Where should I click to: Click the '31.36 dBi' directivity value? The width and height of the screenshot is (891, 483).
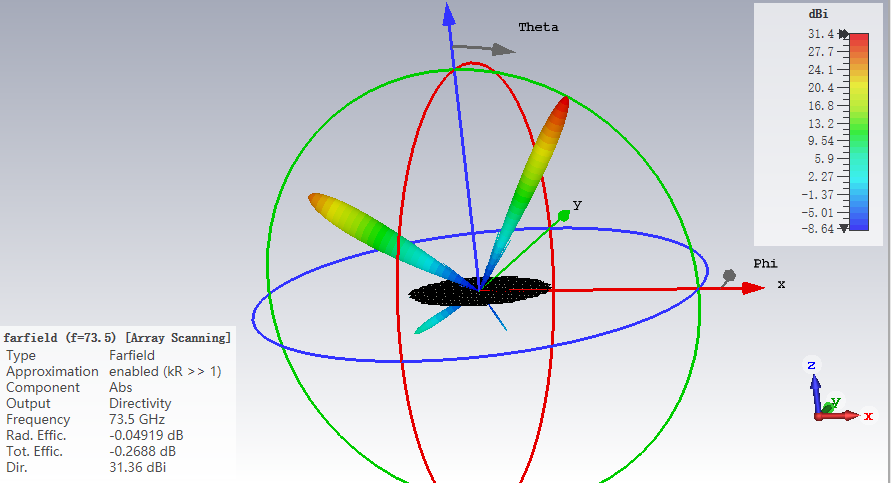click(x=138, y=467)
